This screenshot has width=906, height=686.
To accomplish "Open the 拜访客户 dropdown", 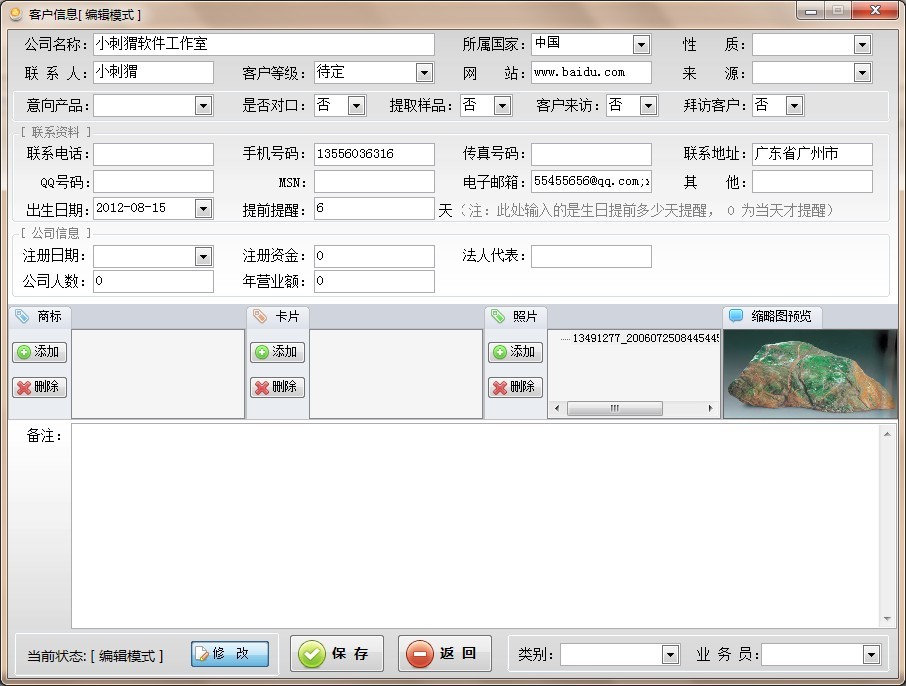I will (x=794, y=106).
